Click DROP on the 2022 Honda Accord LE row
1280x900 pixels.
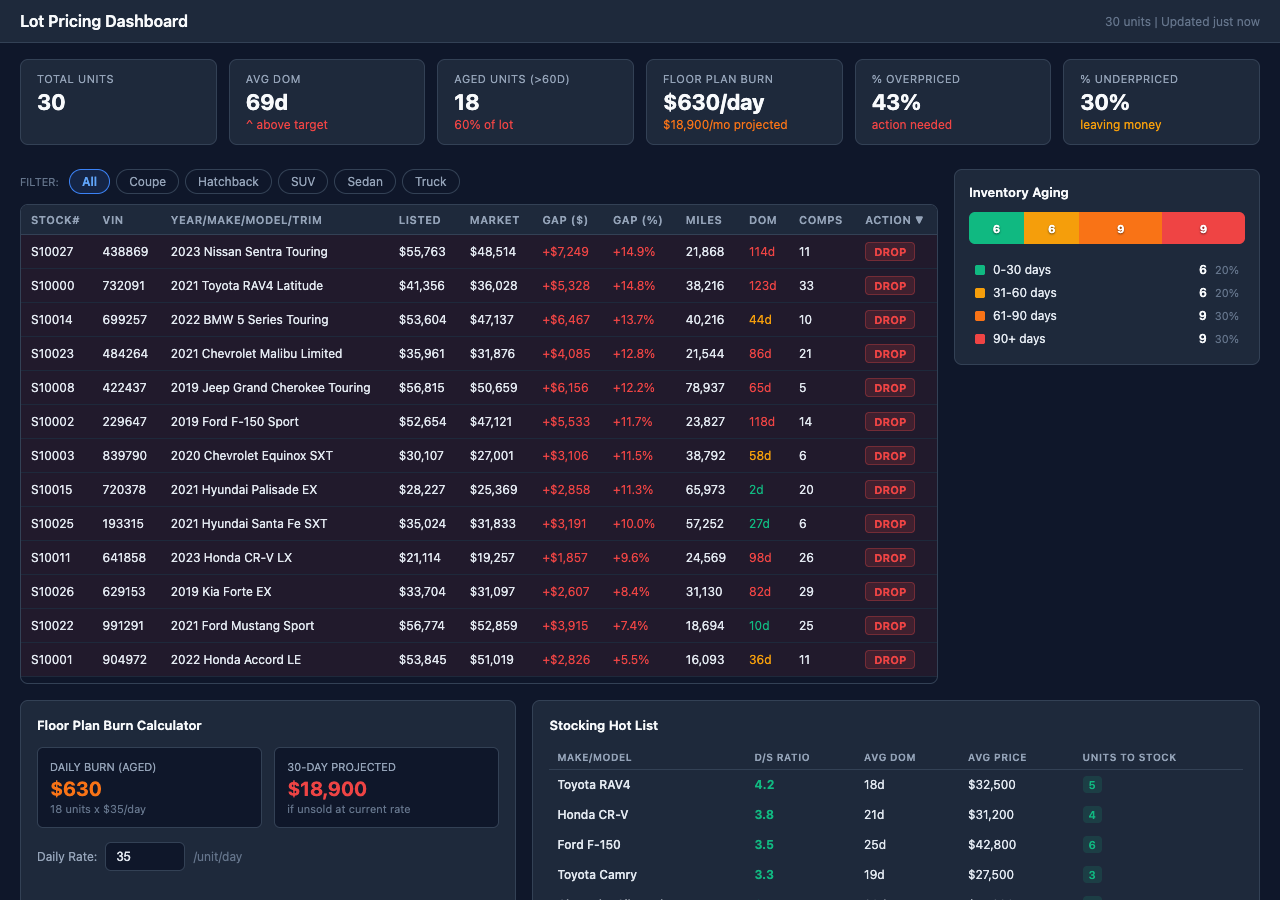(x=889, y=659)
